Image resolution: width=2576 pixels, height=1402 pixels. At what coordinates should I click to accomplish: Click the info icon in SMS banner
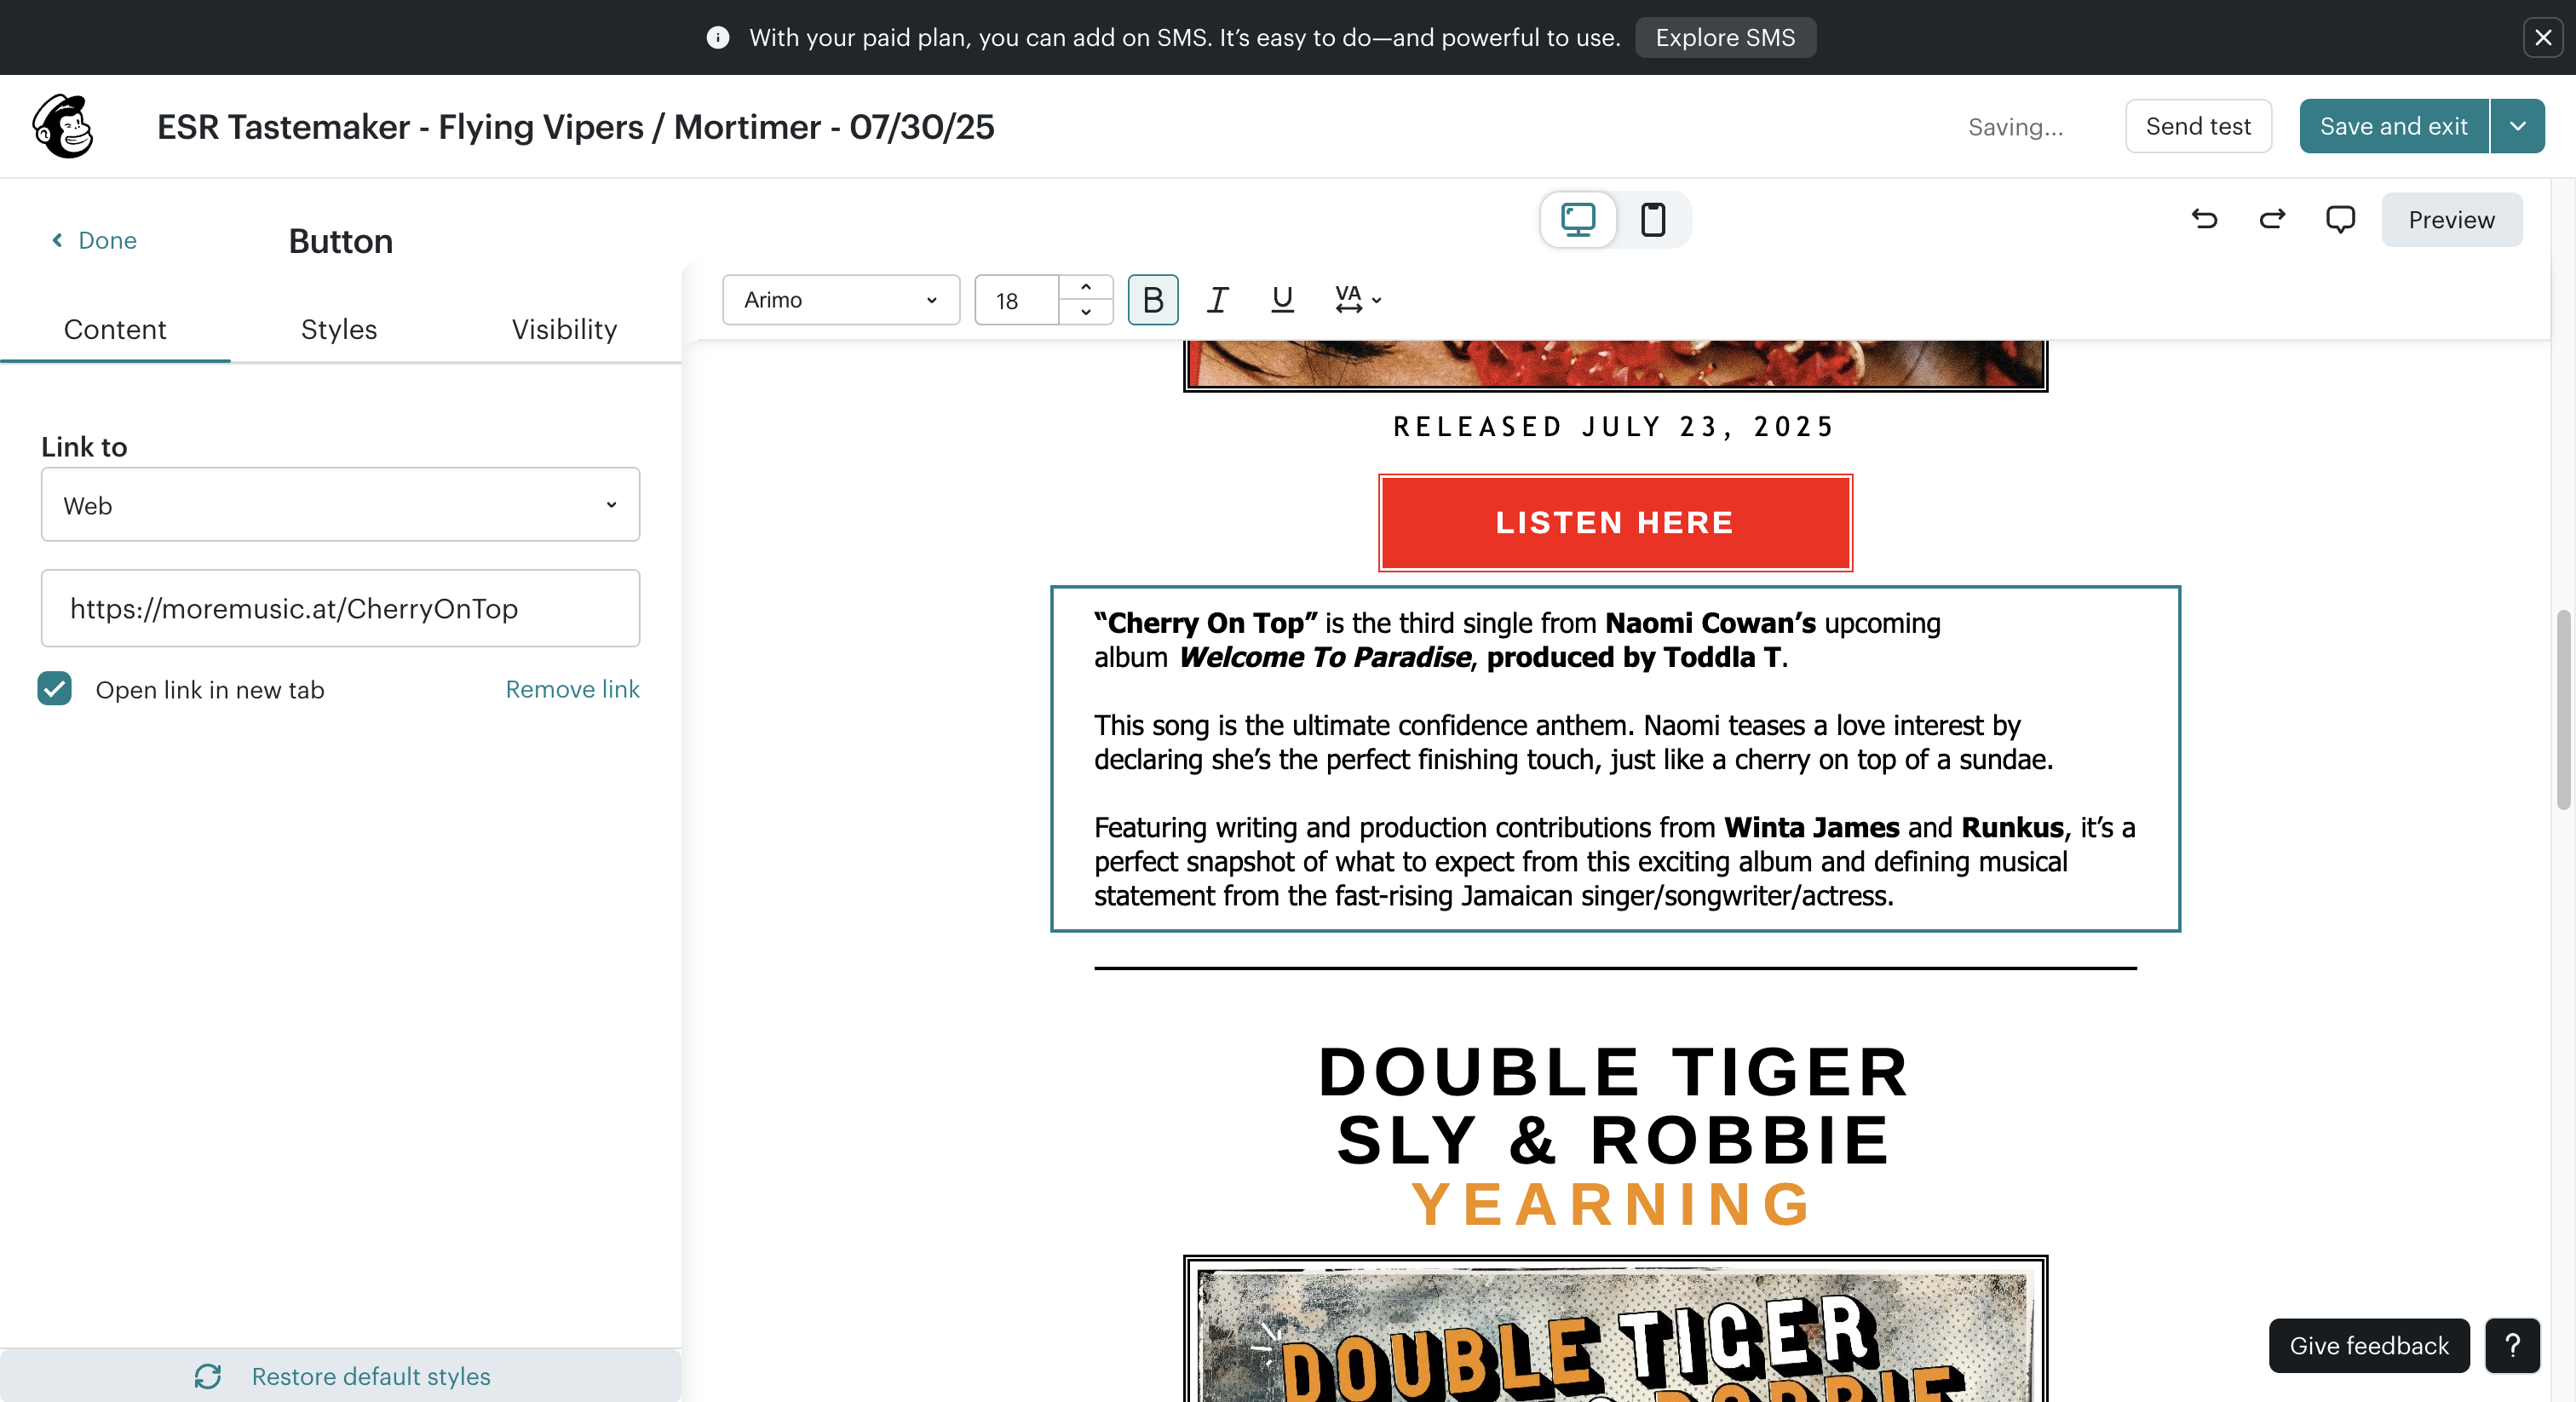[717, 37]
